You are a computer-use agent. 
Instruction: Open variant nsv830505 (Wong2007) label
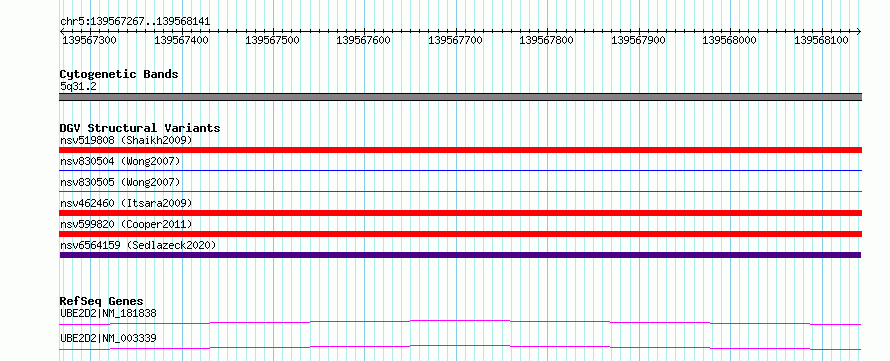120,182
